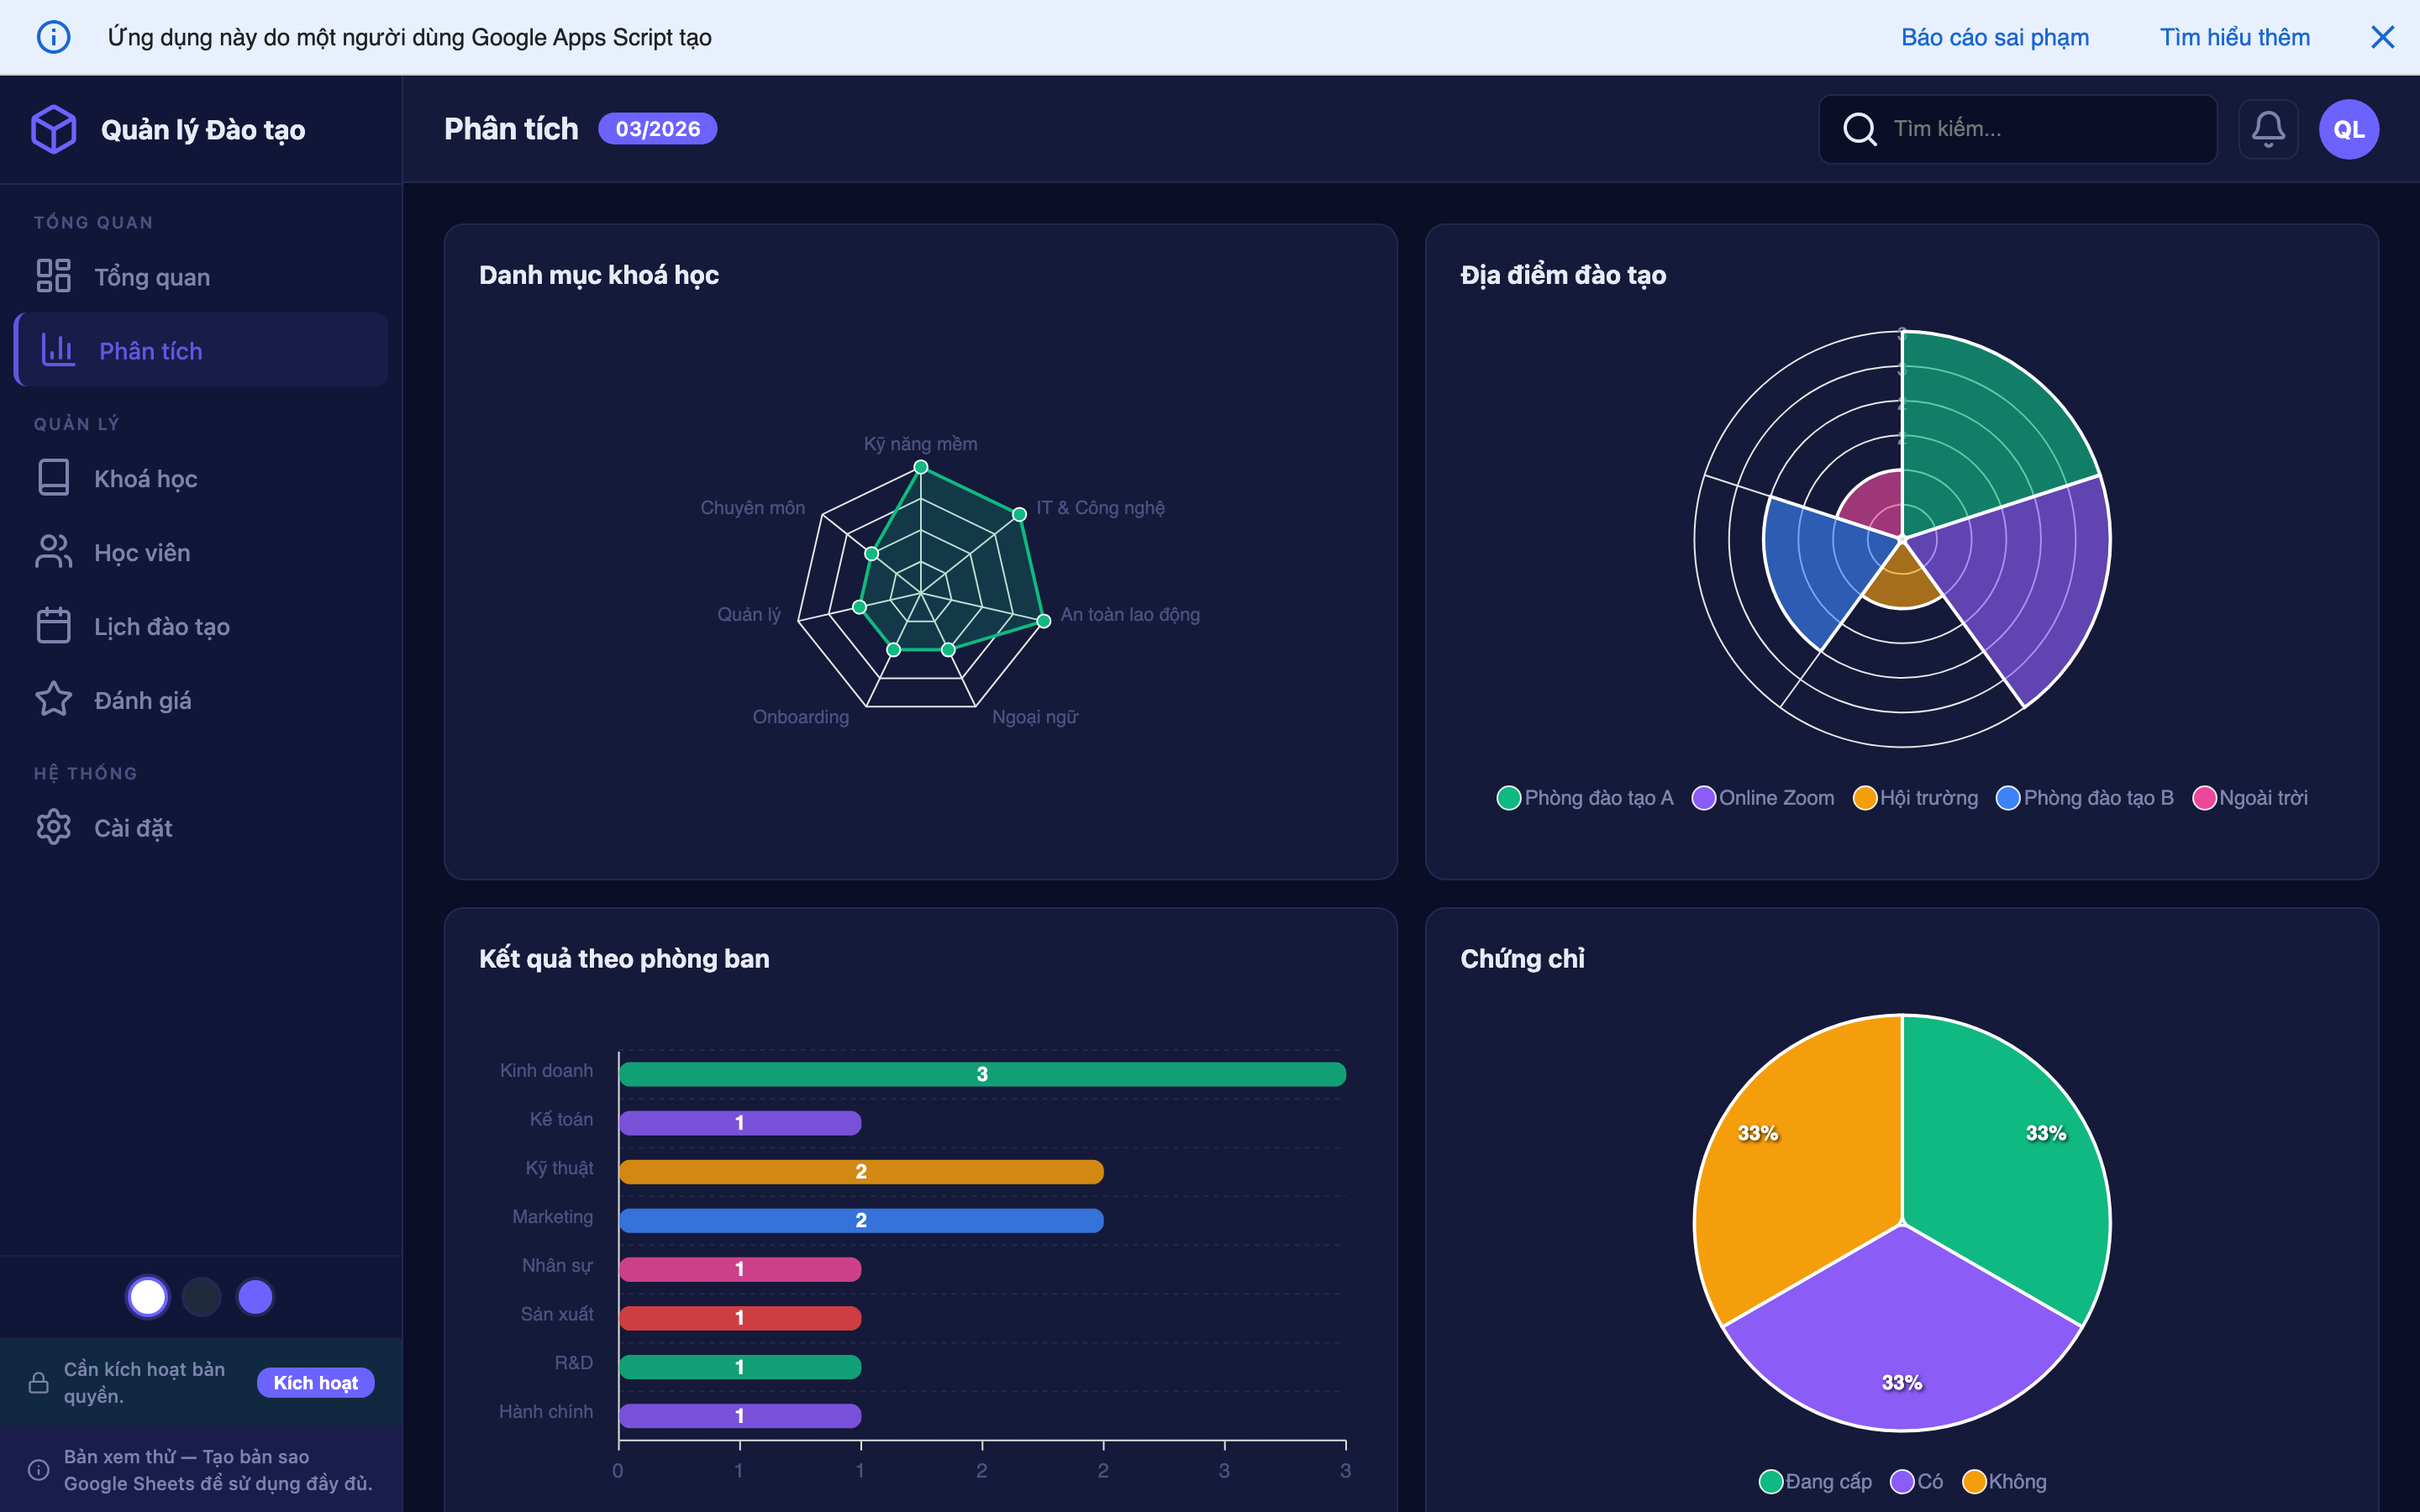Open the 03/2026 period selector badge
This screenshot has width=2420, height=1512.
(x=657, y=129)
